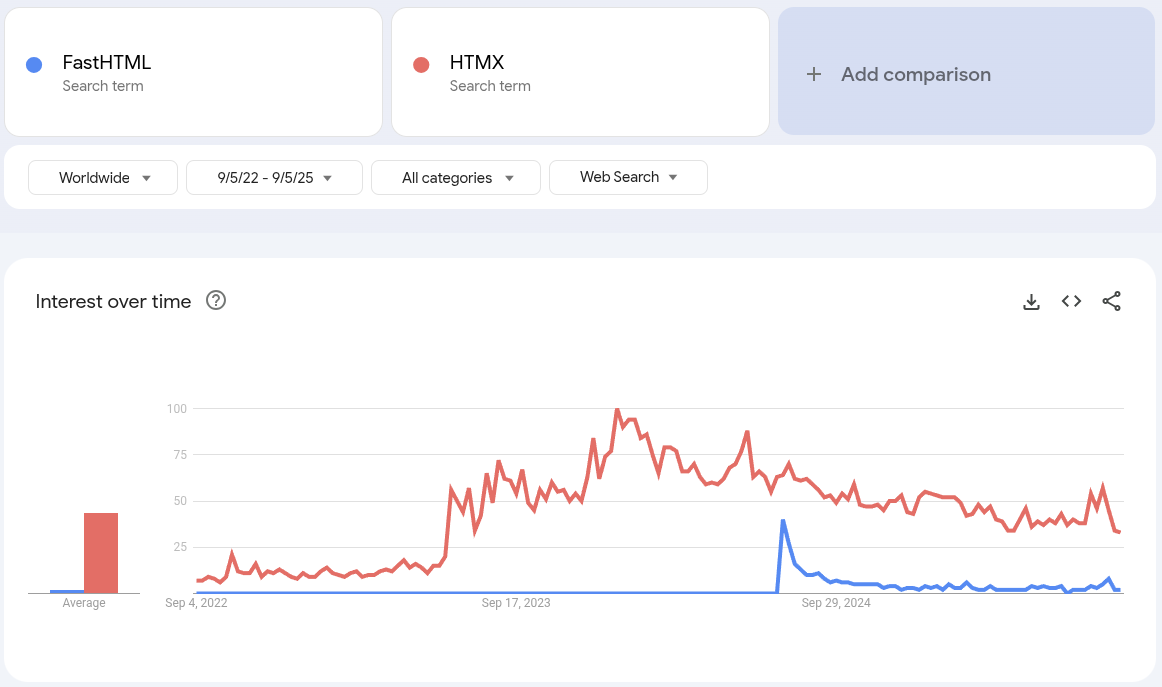Screen dimensions: 1162x687
Task: Click the plus icon in Add comparison
Action: tap(814, 74)
